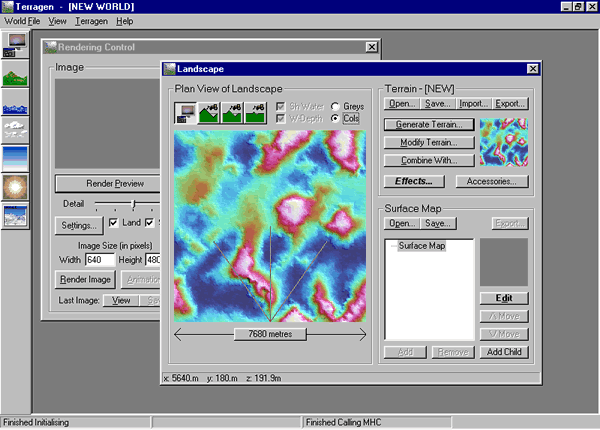Click Surface Map Open... button
The image size is (600, 430).
coord(402,223)
